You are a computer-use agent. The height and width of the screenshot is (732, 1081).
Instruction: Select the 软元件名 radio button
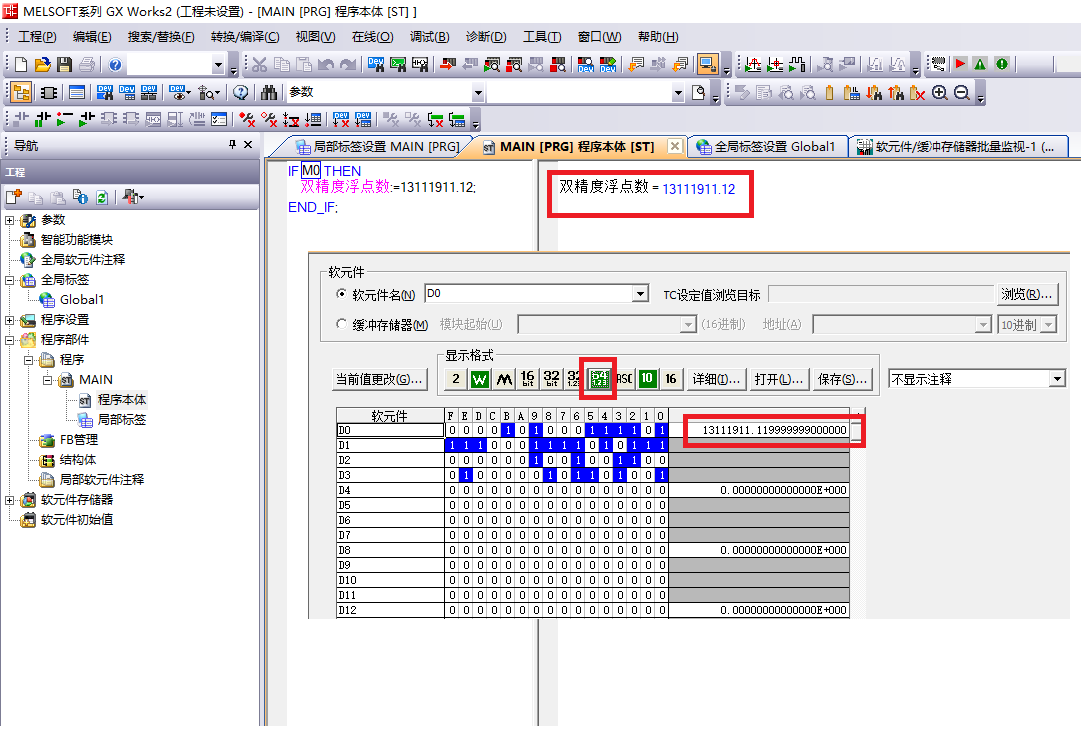[342, 295]
